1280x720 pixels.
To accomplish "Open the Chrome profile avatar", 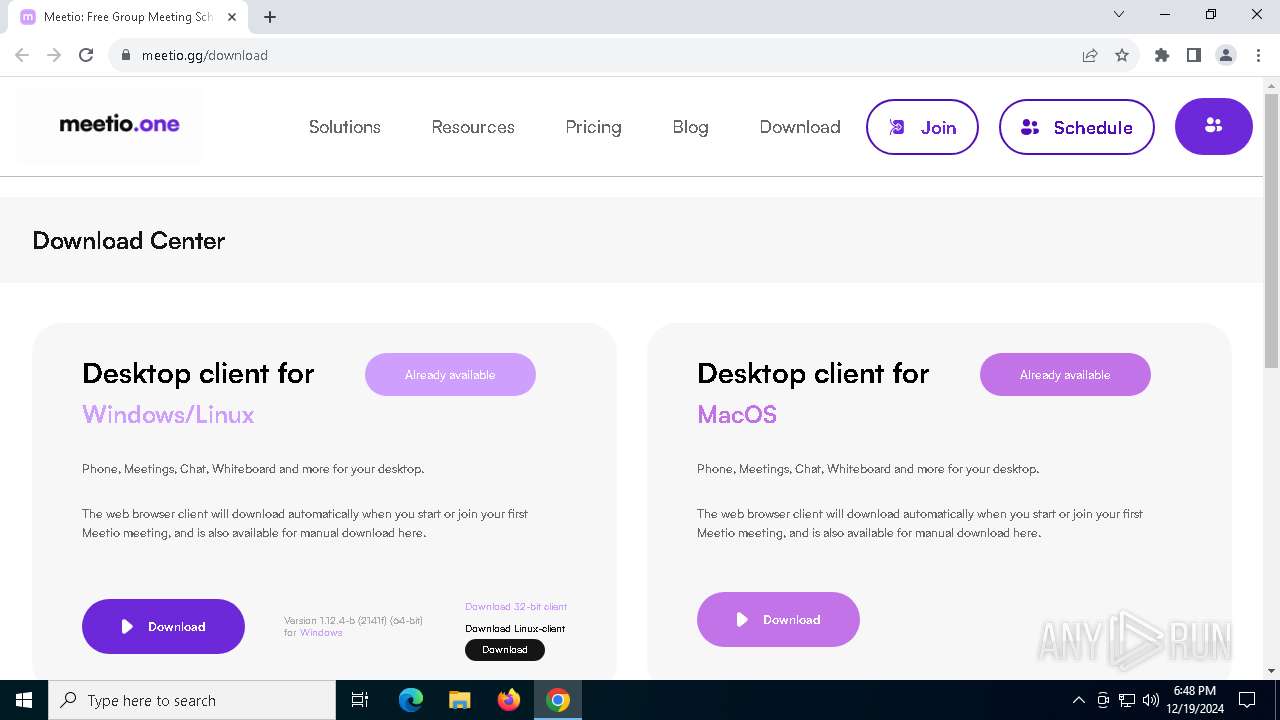I will (1226, 55).
